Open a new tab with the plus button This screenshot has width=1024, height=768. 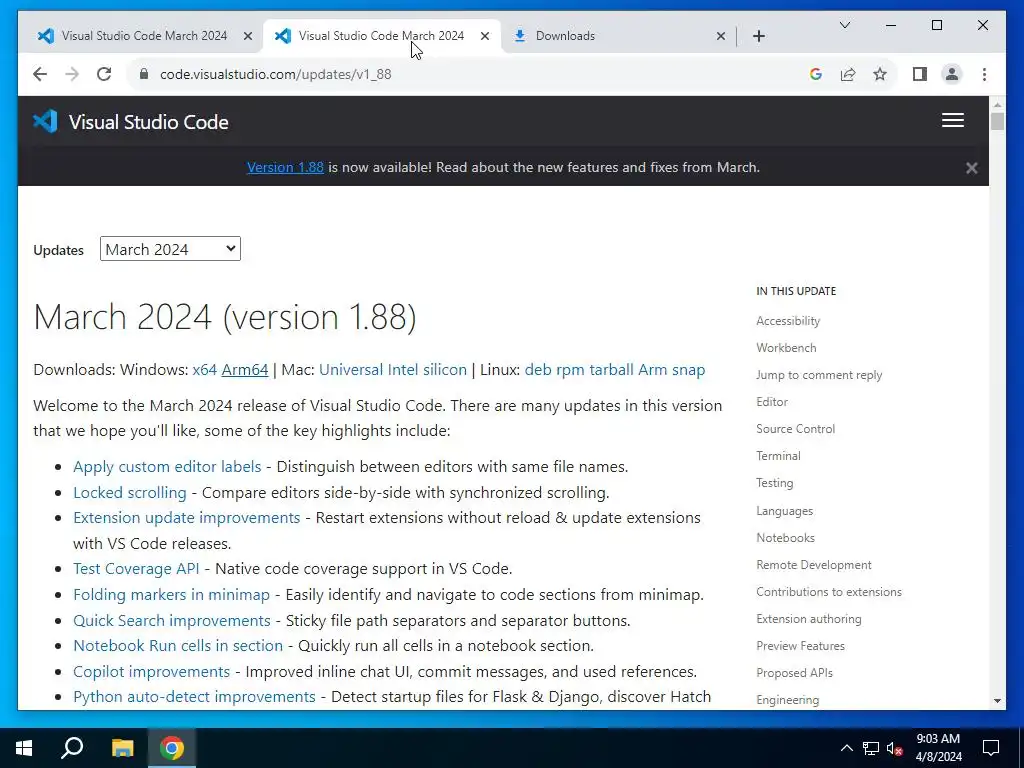click(758, 36)
